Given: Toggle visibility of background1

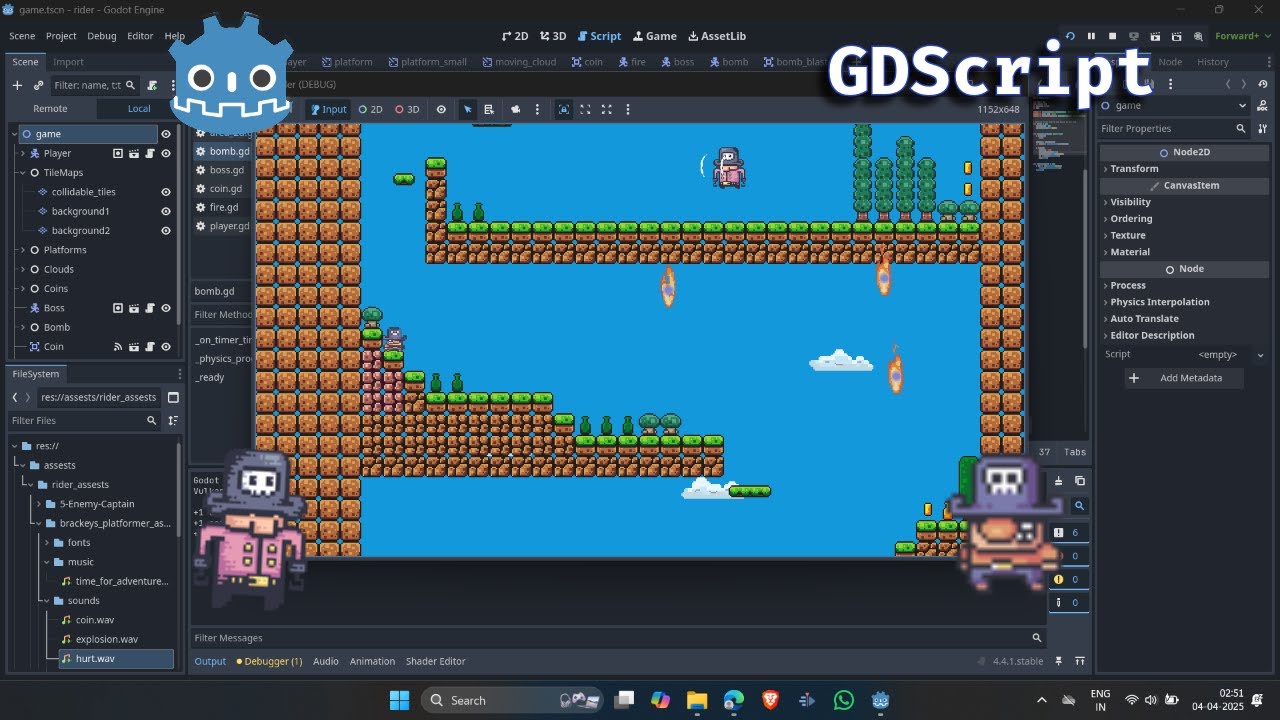Looking at the screenshot, I should pyautogui.click(x=166, y=211).
